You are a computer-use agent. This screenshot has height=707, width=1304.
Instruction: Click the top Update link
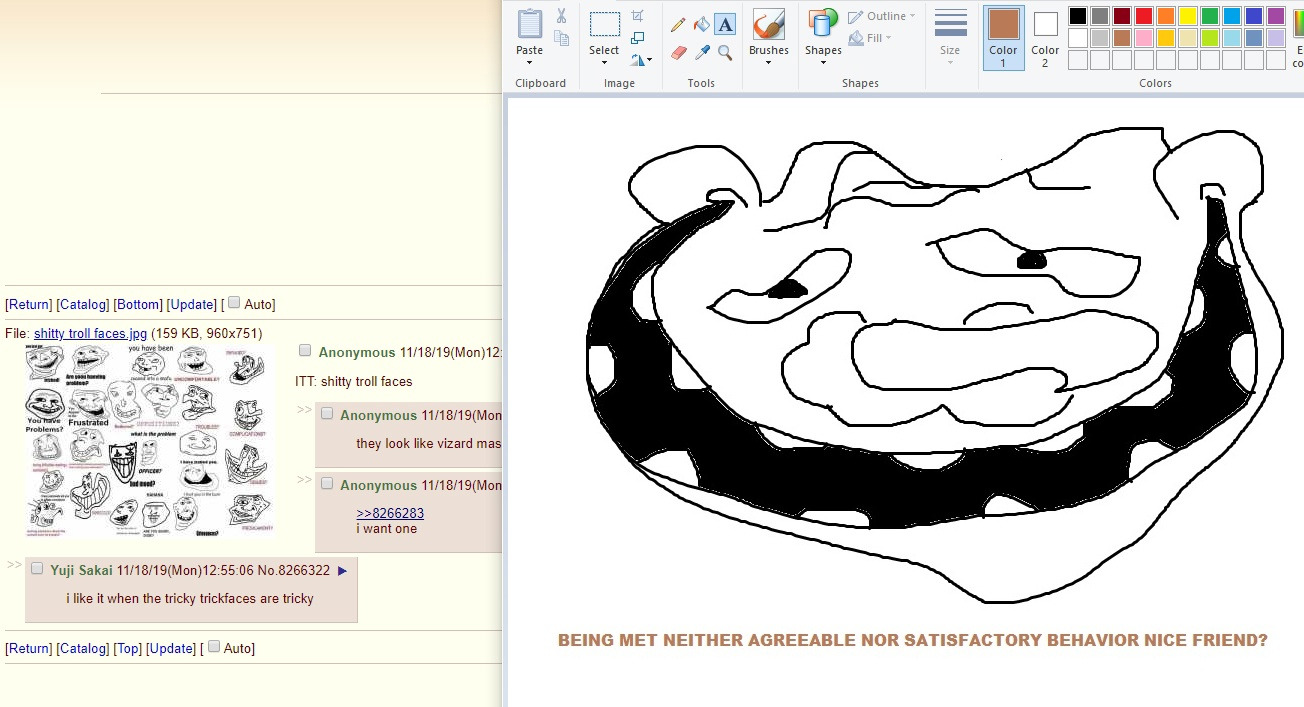pyautogui.click(x=192, y=304)
